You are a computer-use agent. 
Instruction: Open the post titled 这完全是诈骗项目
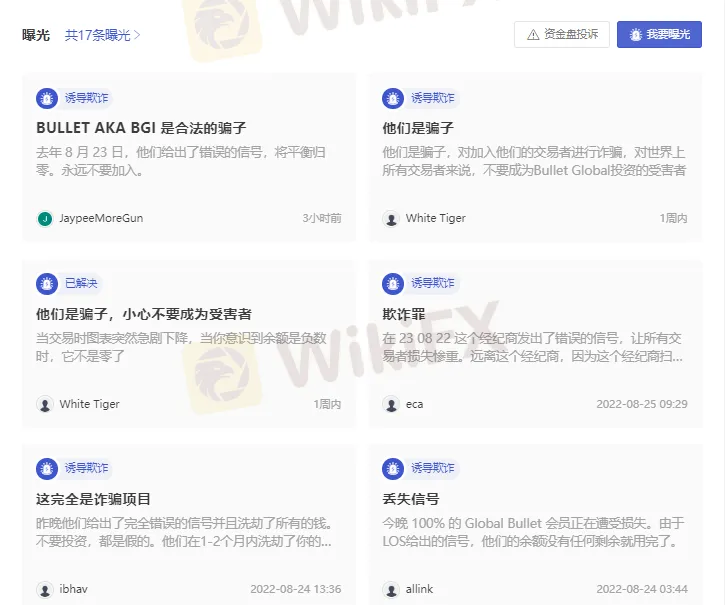tap(93, 499)
